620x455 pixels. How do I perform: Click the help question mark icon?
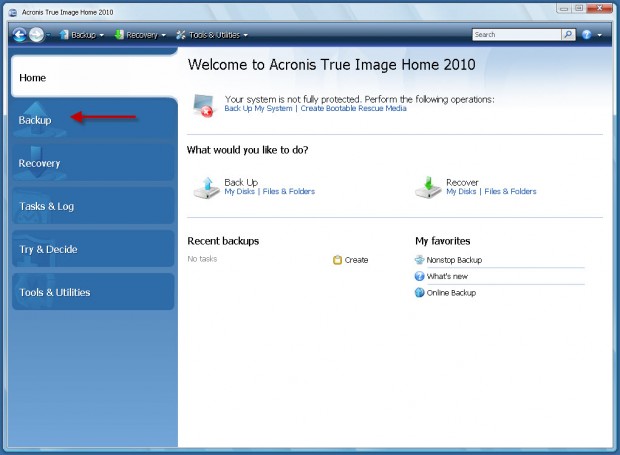(587, 34)
